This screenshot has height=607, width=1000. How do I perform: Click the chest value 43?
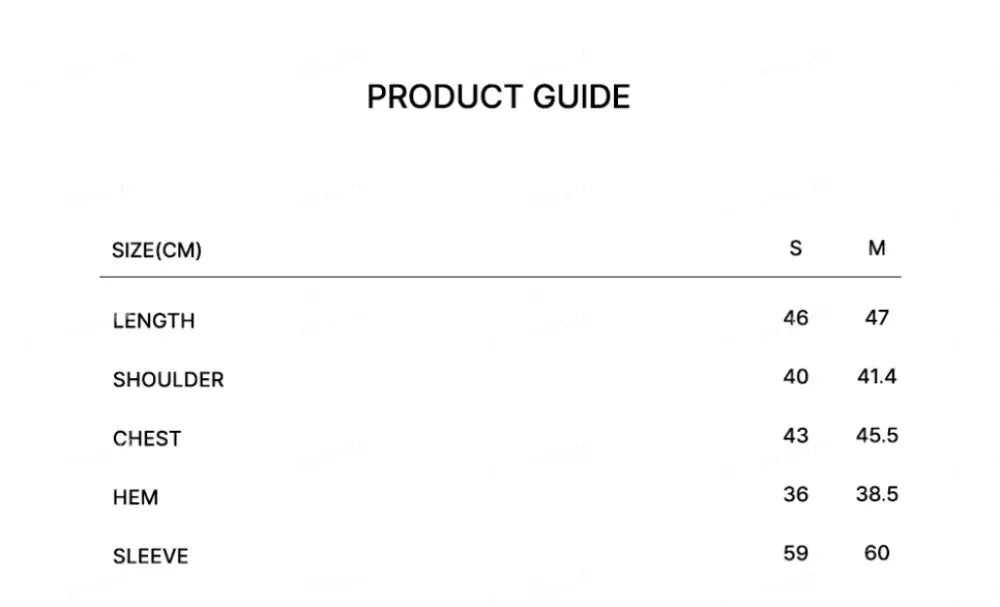[x=796, y=436]
